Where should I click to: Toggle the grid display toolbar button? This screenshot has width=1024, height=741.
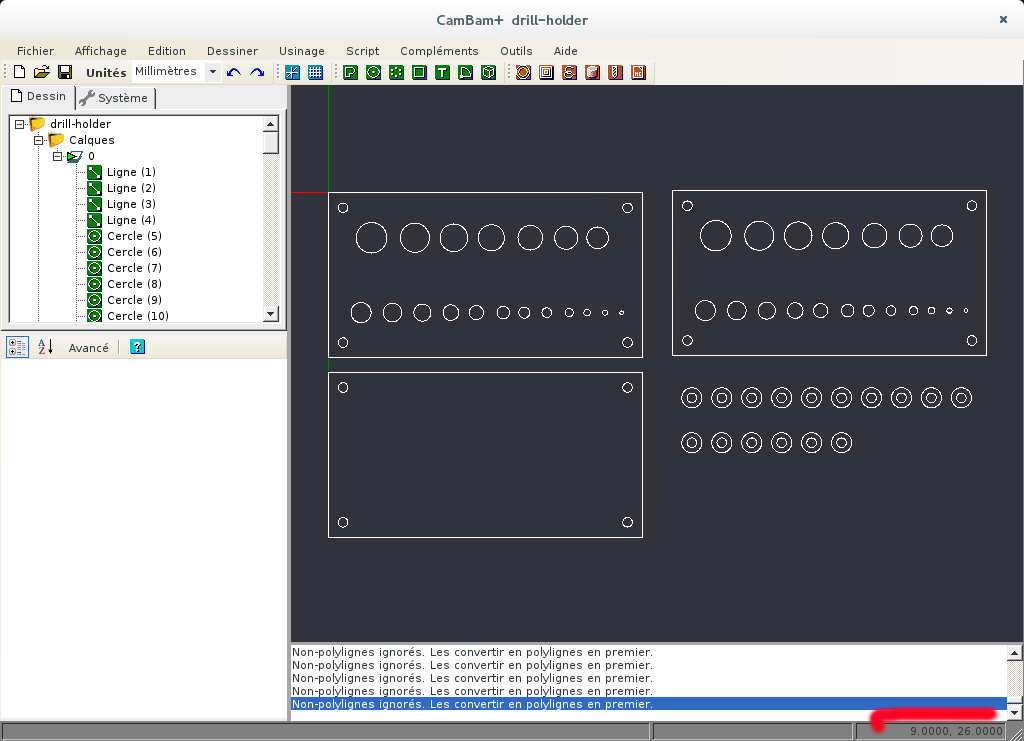(315, 72)
